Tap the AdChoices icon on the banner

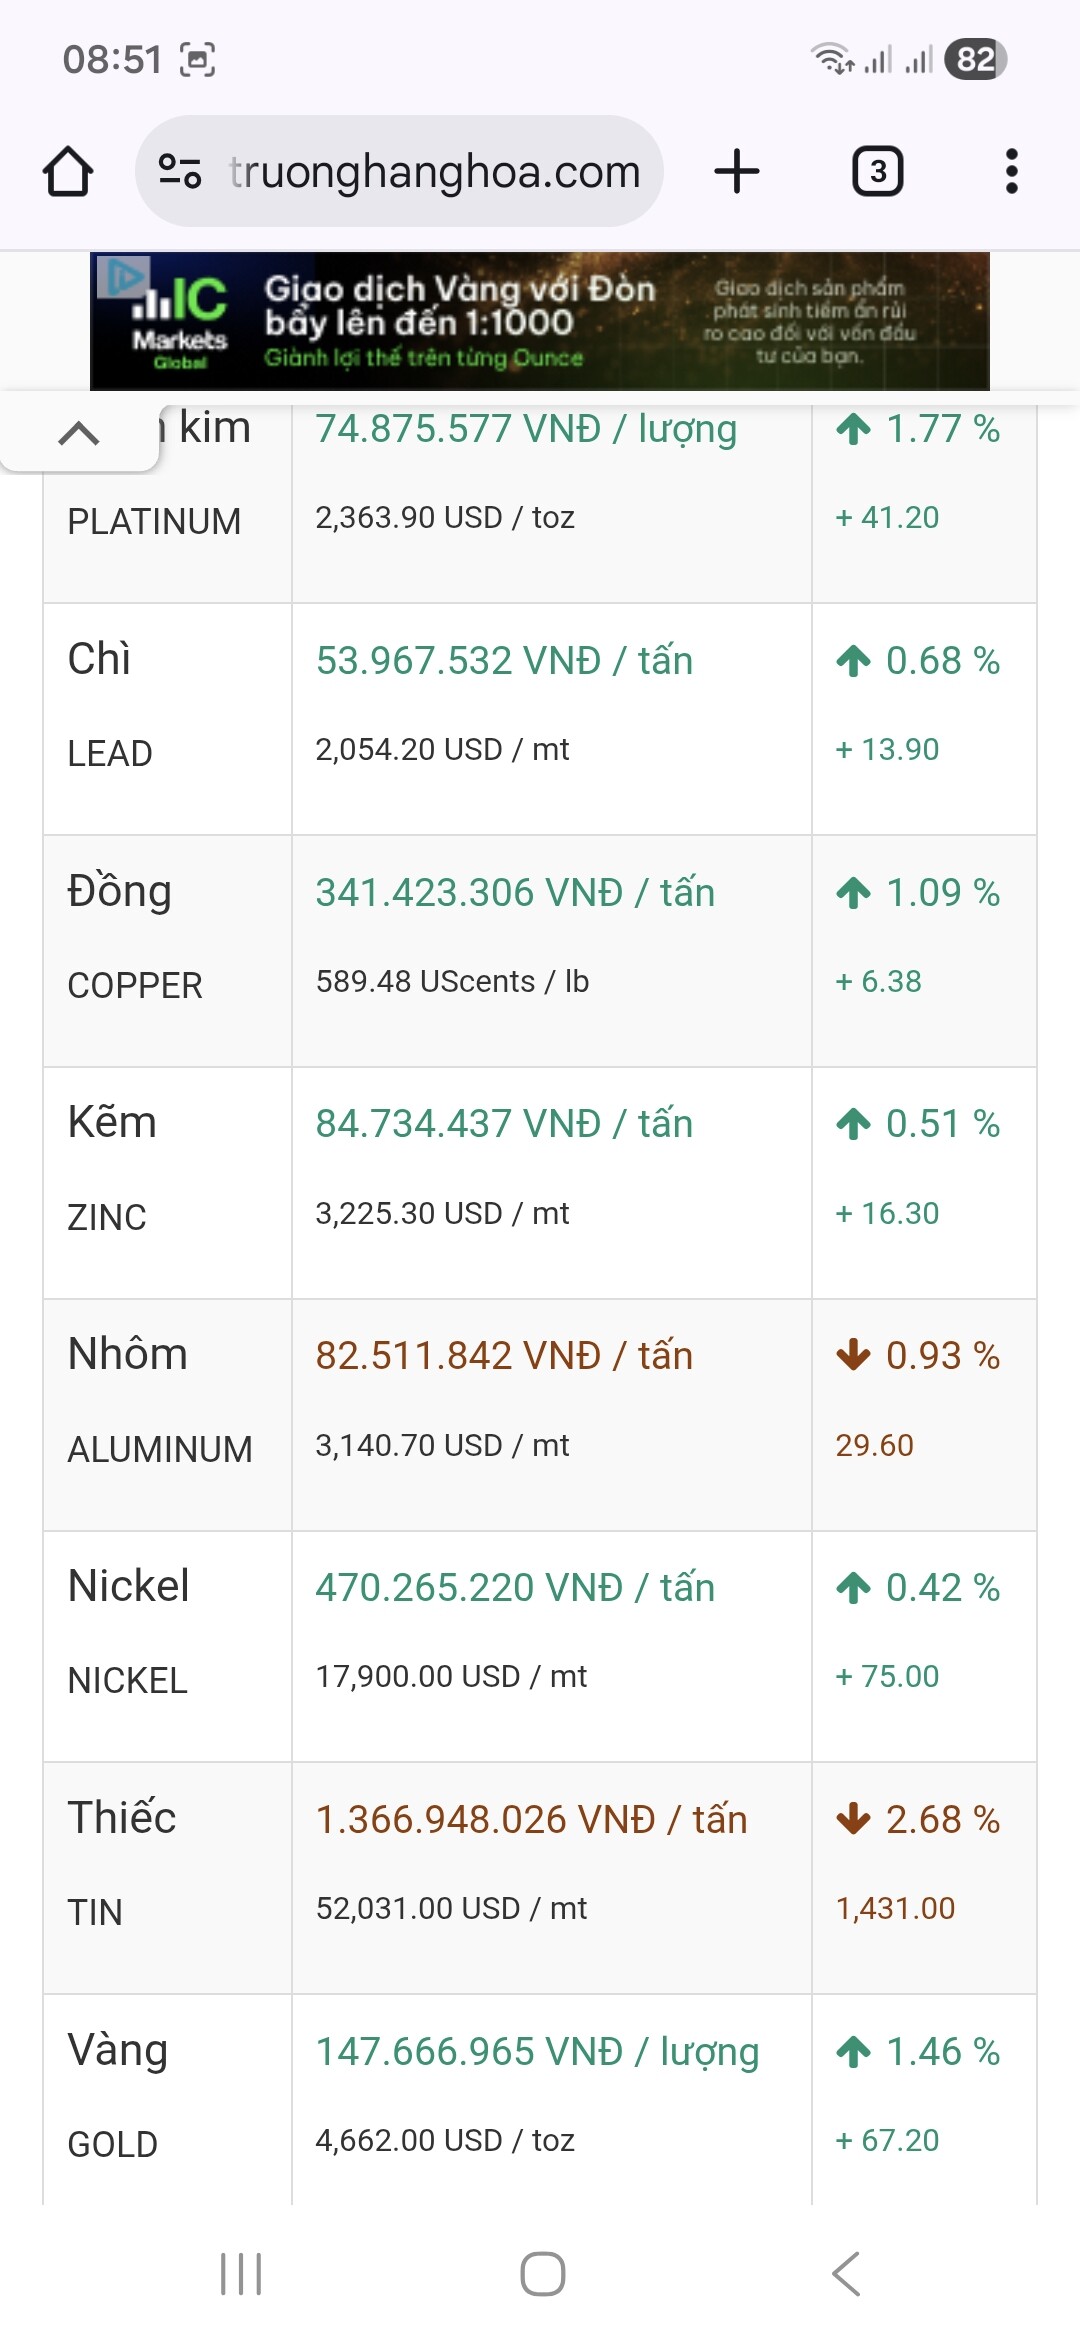point(122,275)
